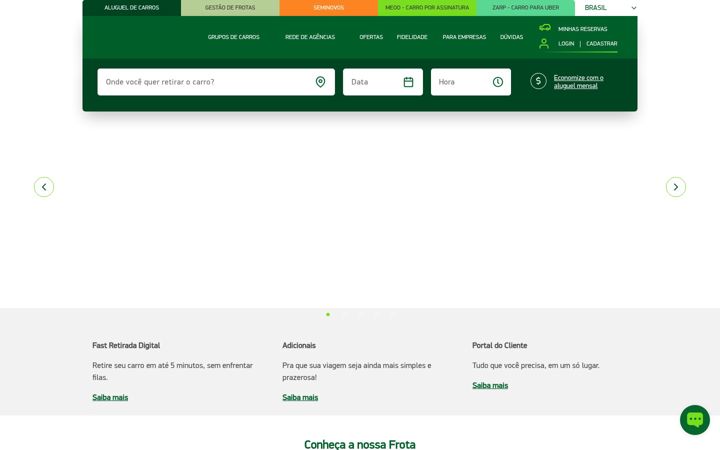This screenshot has width=720, height=450.
Task: Open Zarp - Carro para Uber tab
Action: [526, 8]
